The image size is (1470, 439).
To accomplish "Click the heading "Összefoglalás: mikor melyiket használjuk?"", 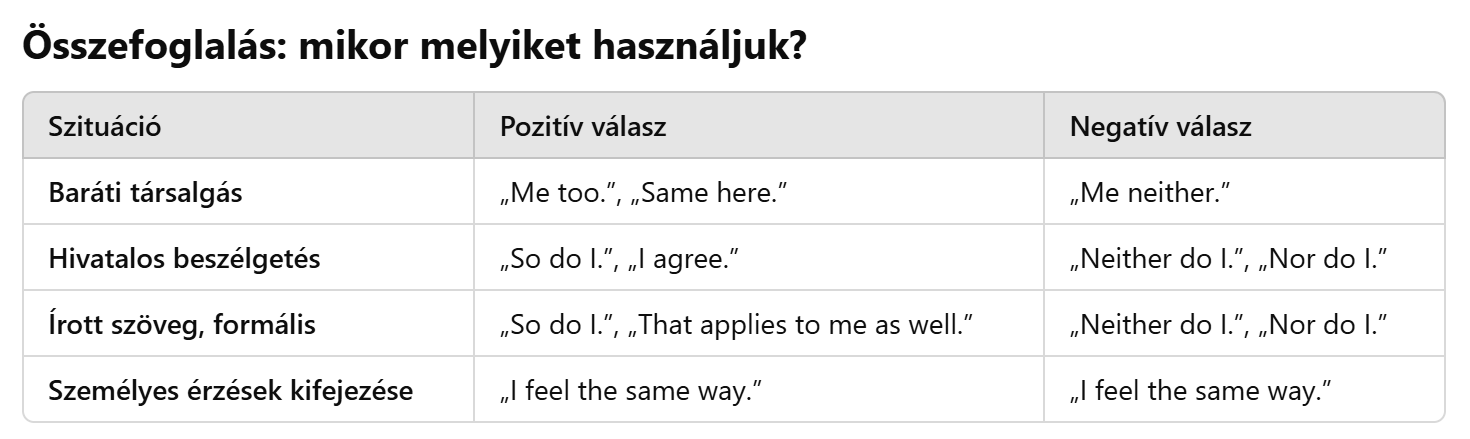I will click(x=414, y=48).
